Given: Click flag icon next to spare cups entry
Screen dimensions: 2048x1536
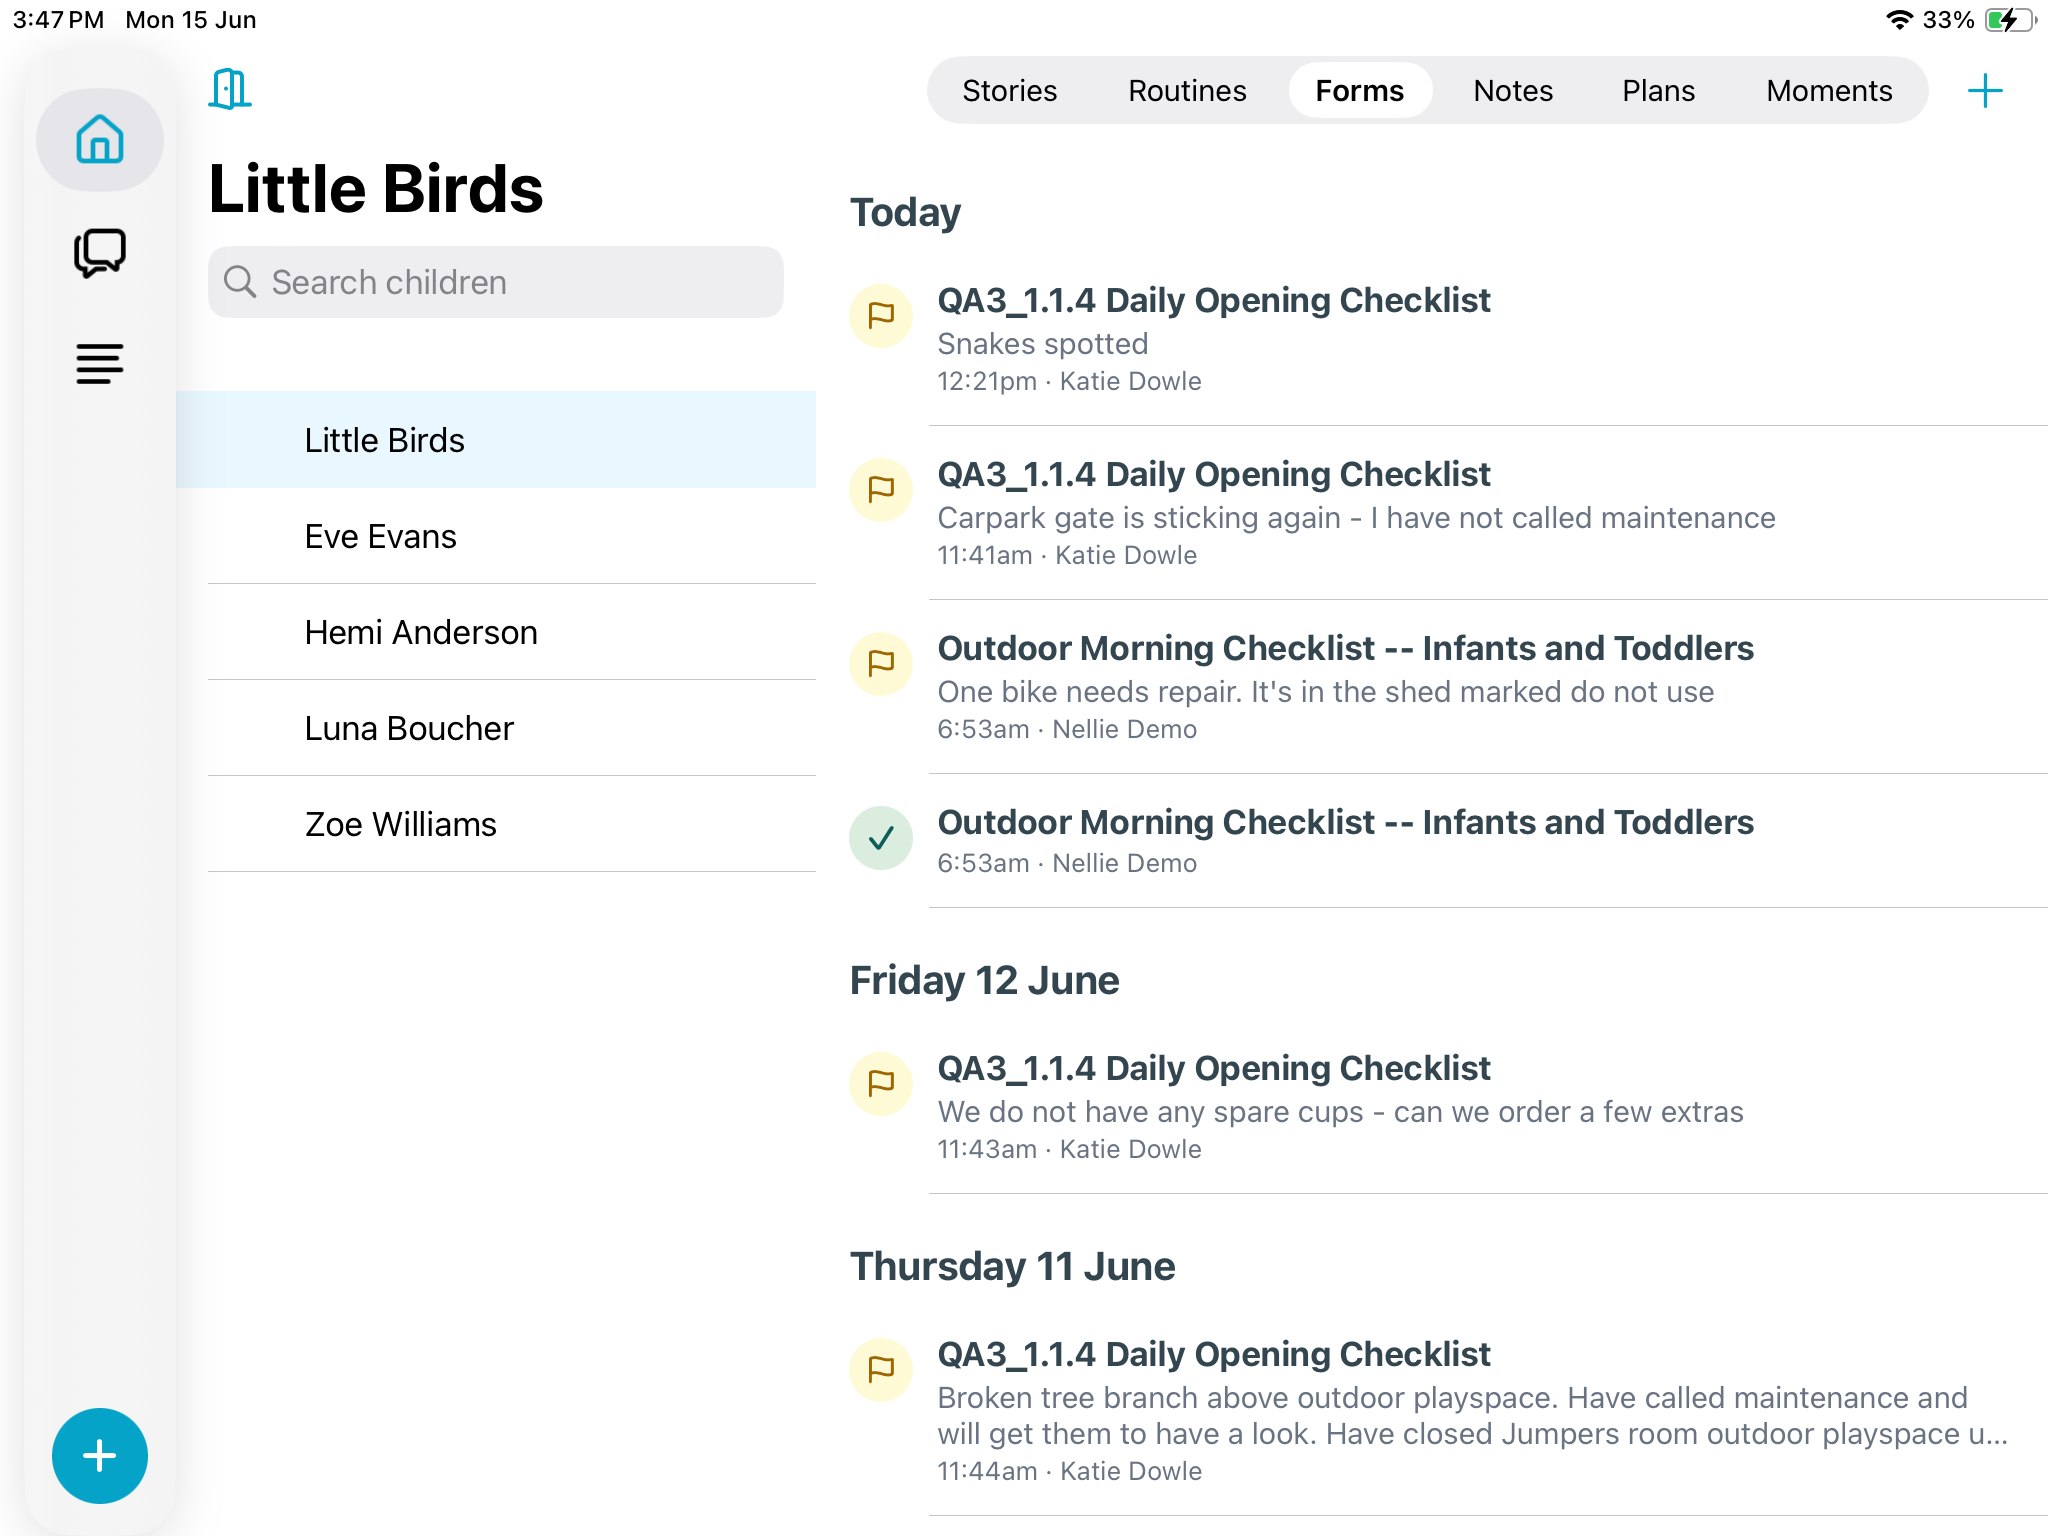Looking at the screenshot, I should coord(881,1084).
